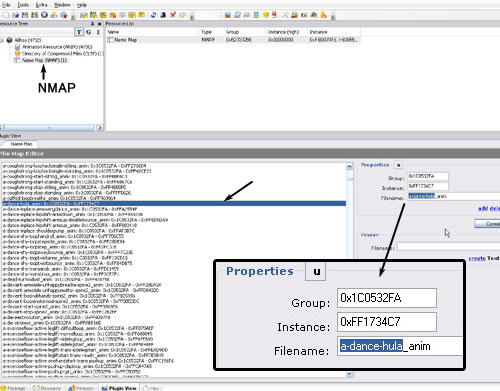500x391 pixels.
Task: Click the black hat toolbar icon
Action: [163, 15]
